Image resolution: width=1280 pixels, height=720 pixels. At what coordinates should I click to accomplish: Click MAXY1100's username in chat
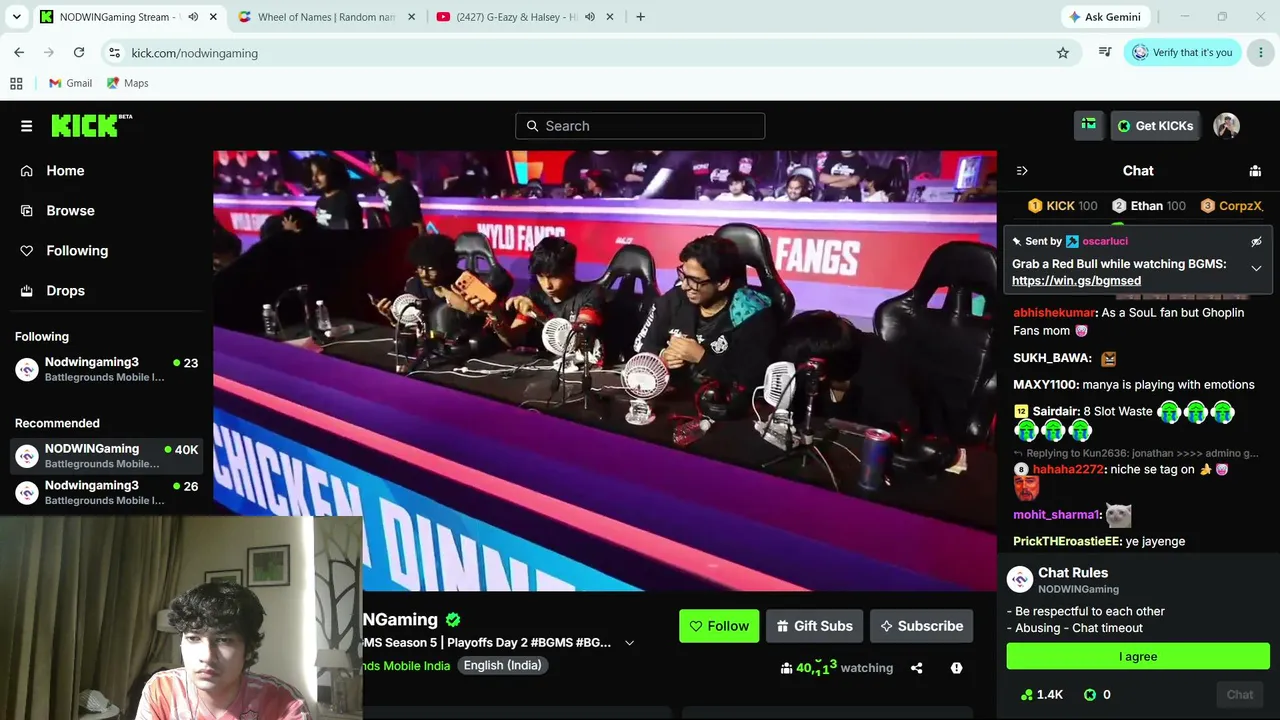click(x=1046, y=385)
